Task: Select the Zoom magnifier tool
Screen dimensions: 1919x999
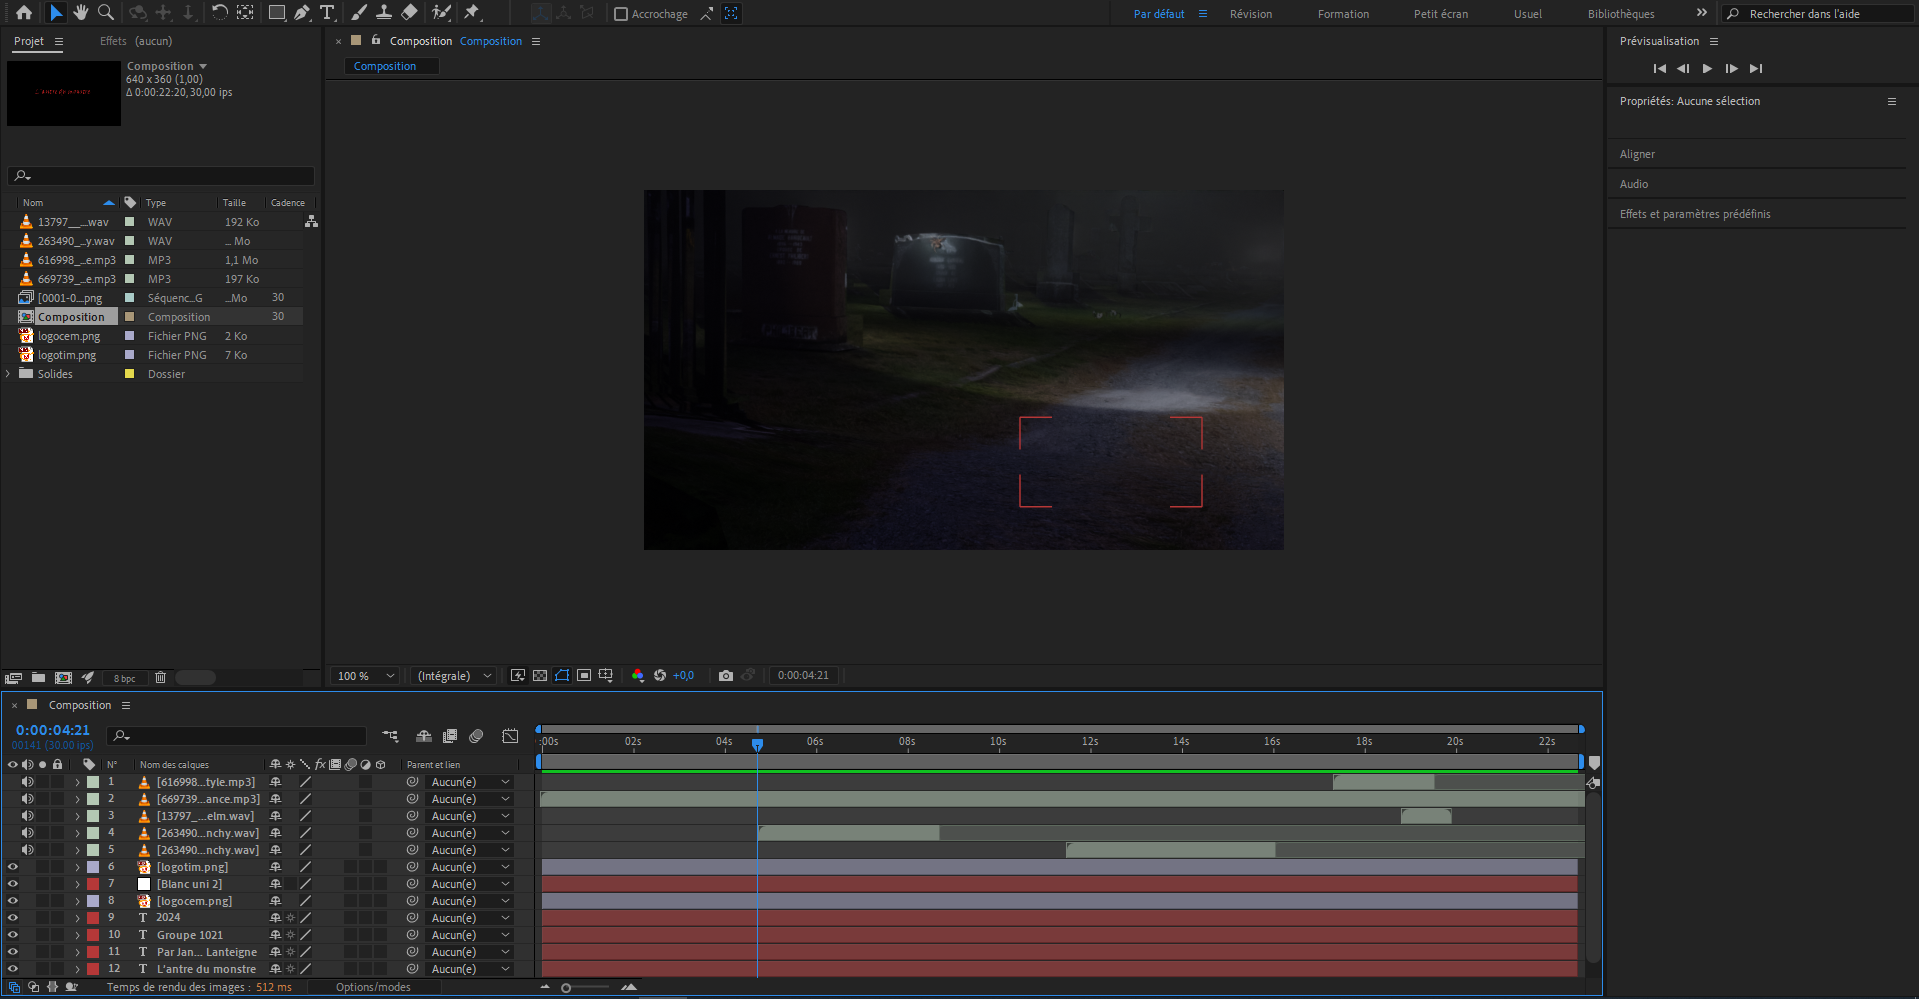Action: (105, 13)
